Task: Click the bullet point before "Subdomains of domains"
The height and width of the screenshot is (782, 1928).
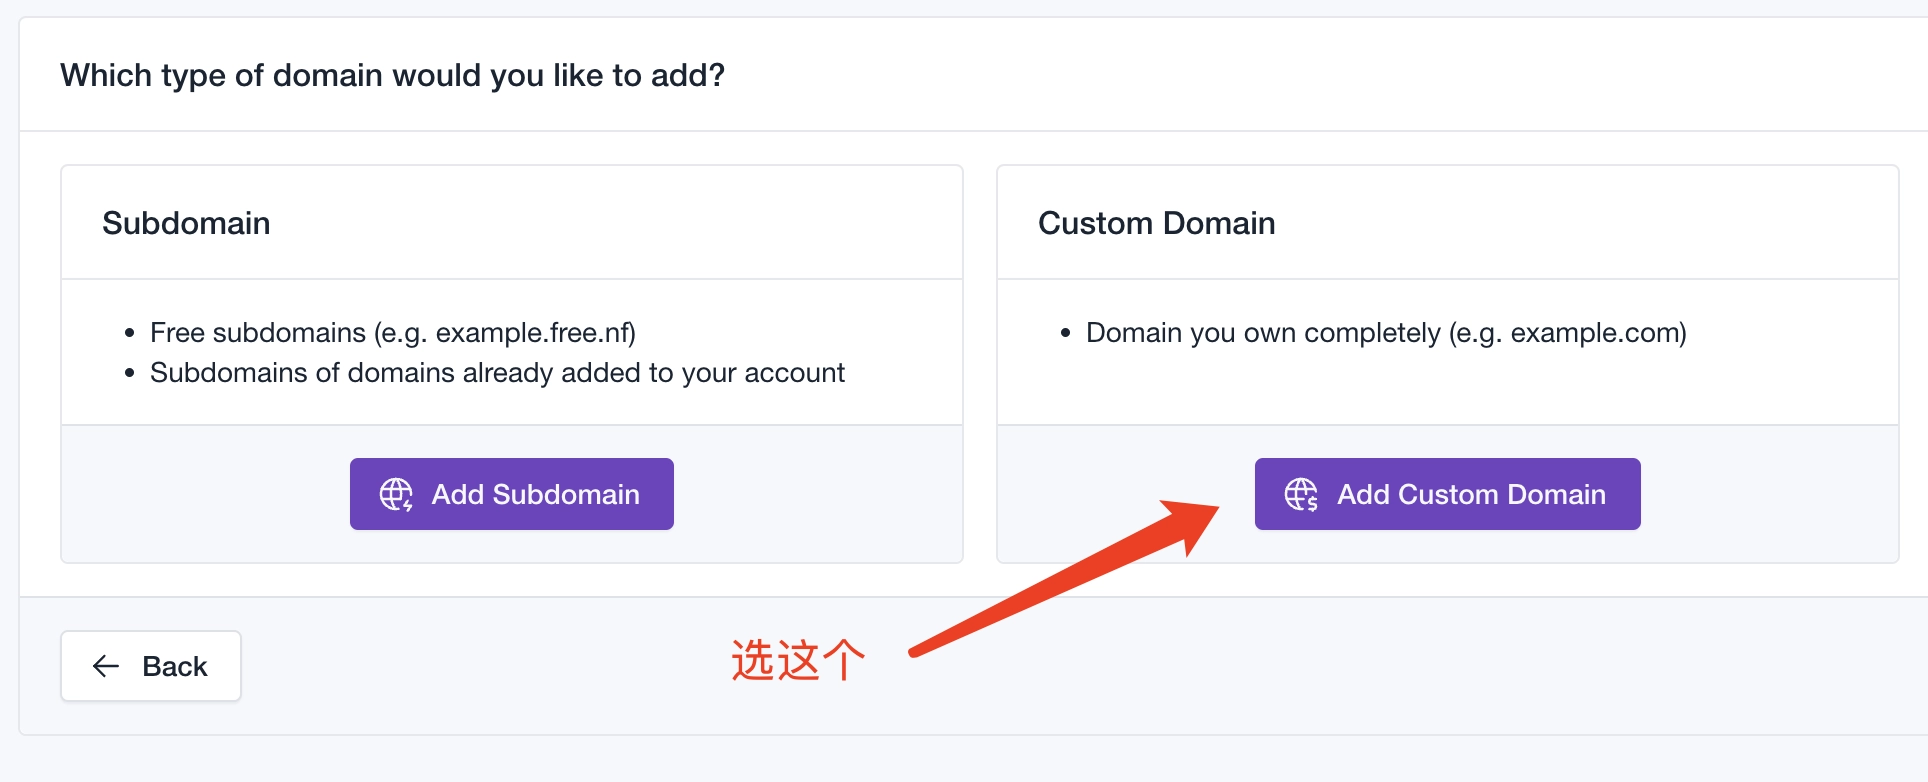Action: point(129,373)
